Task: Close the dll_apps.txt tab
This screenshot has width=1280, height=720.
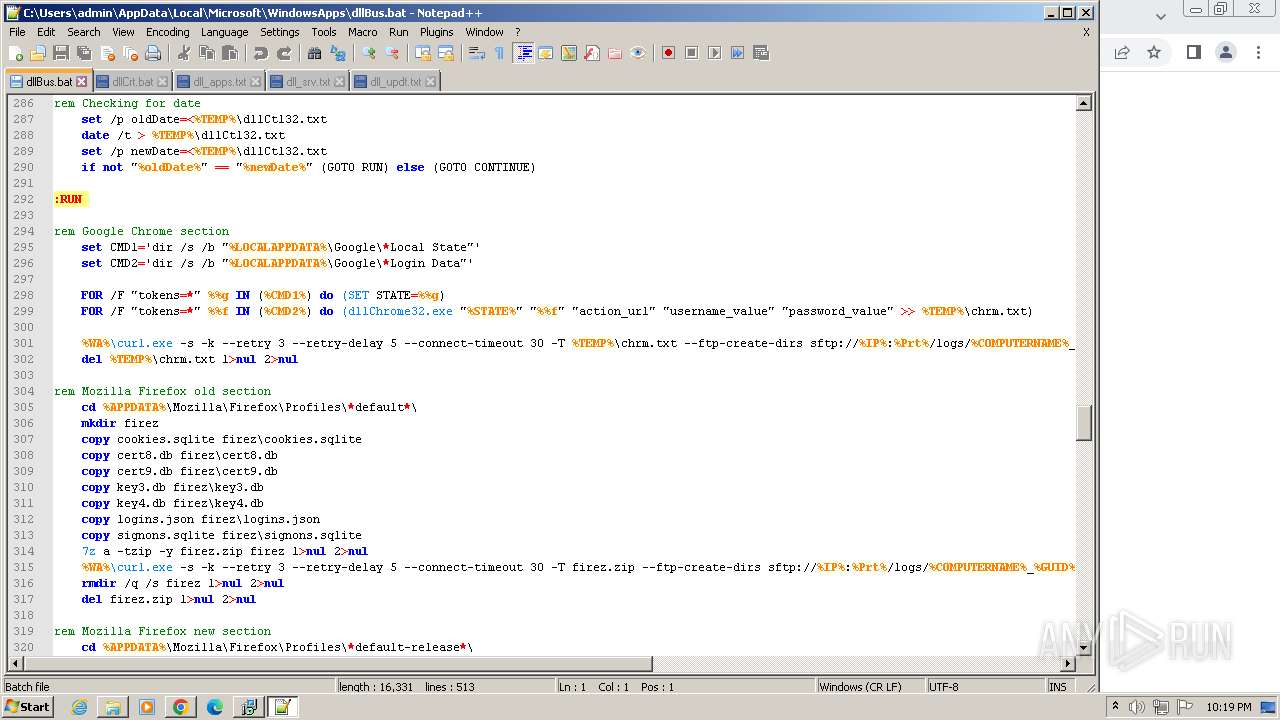Action: tap(255, 82)
